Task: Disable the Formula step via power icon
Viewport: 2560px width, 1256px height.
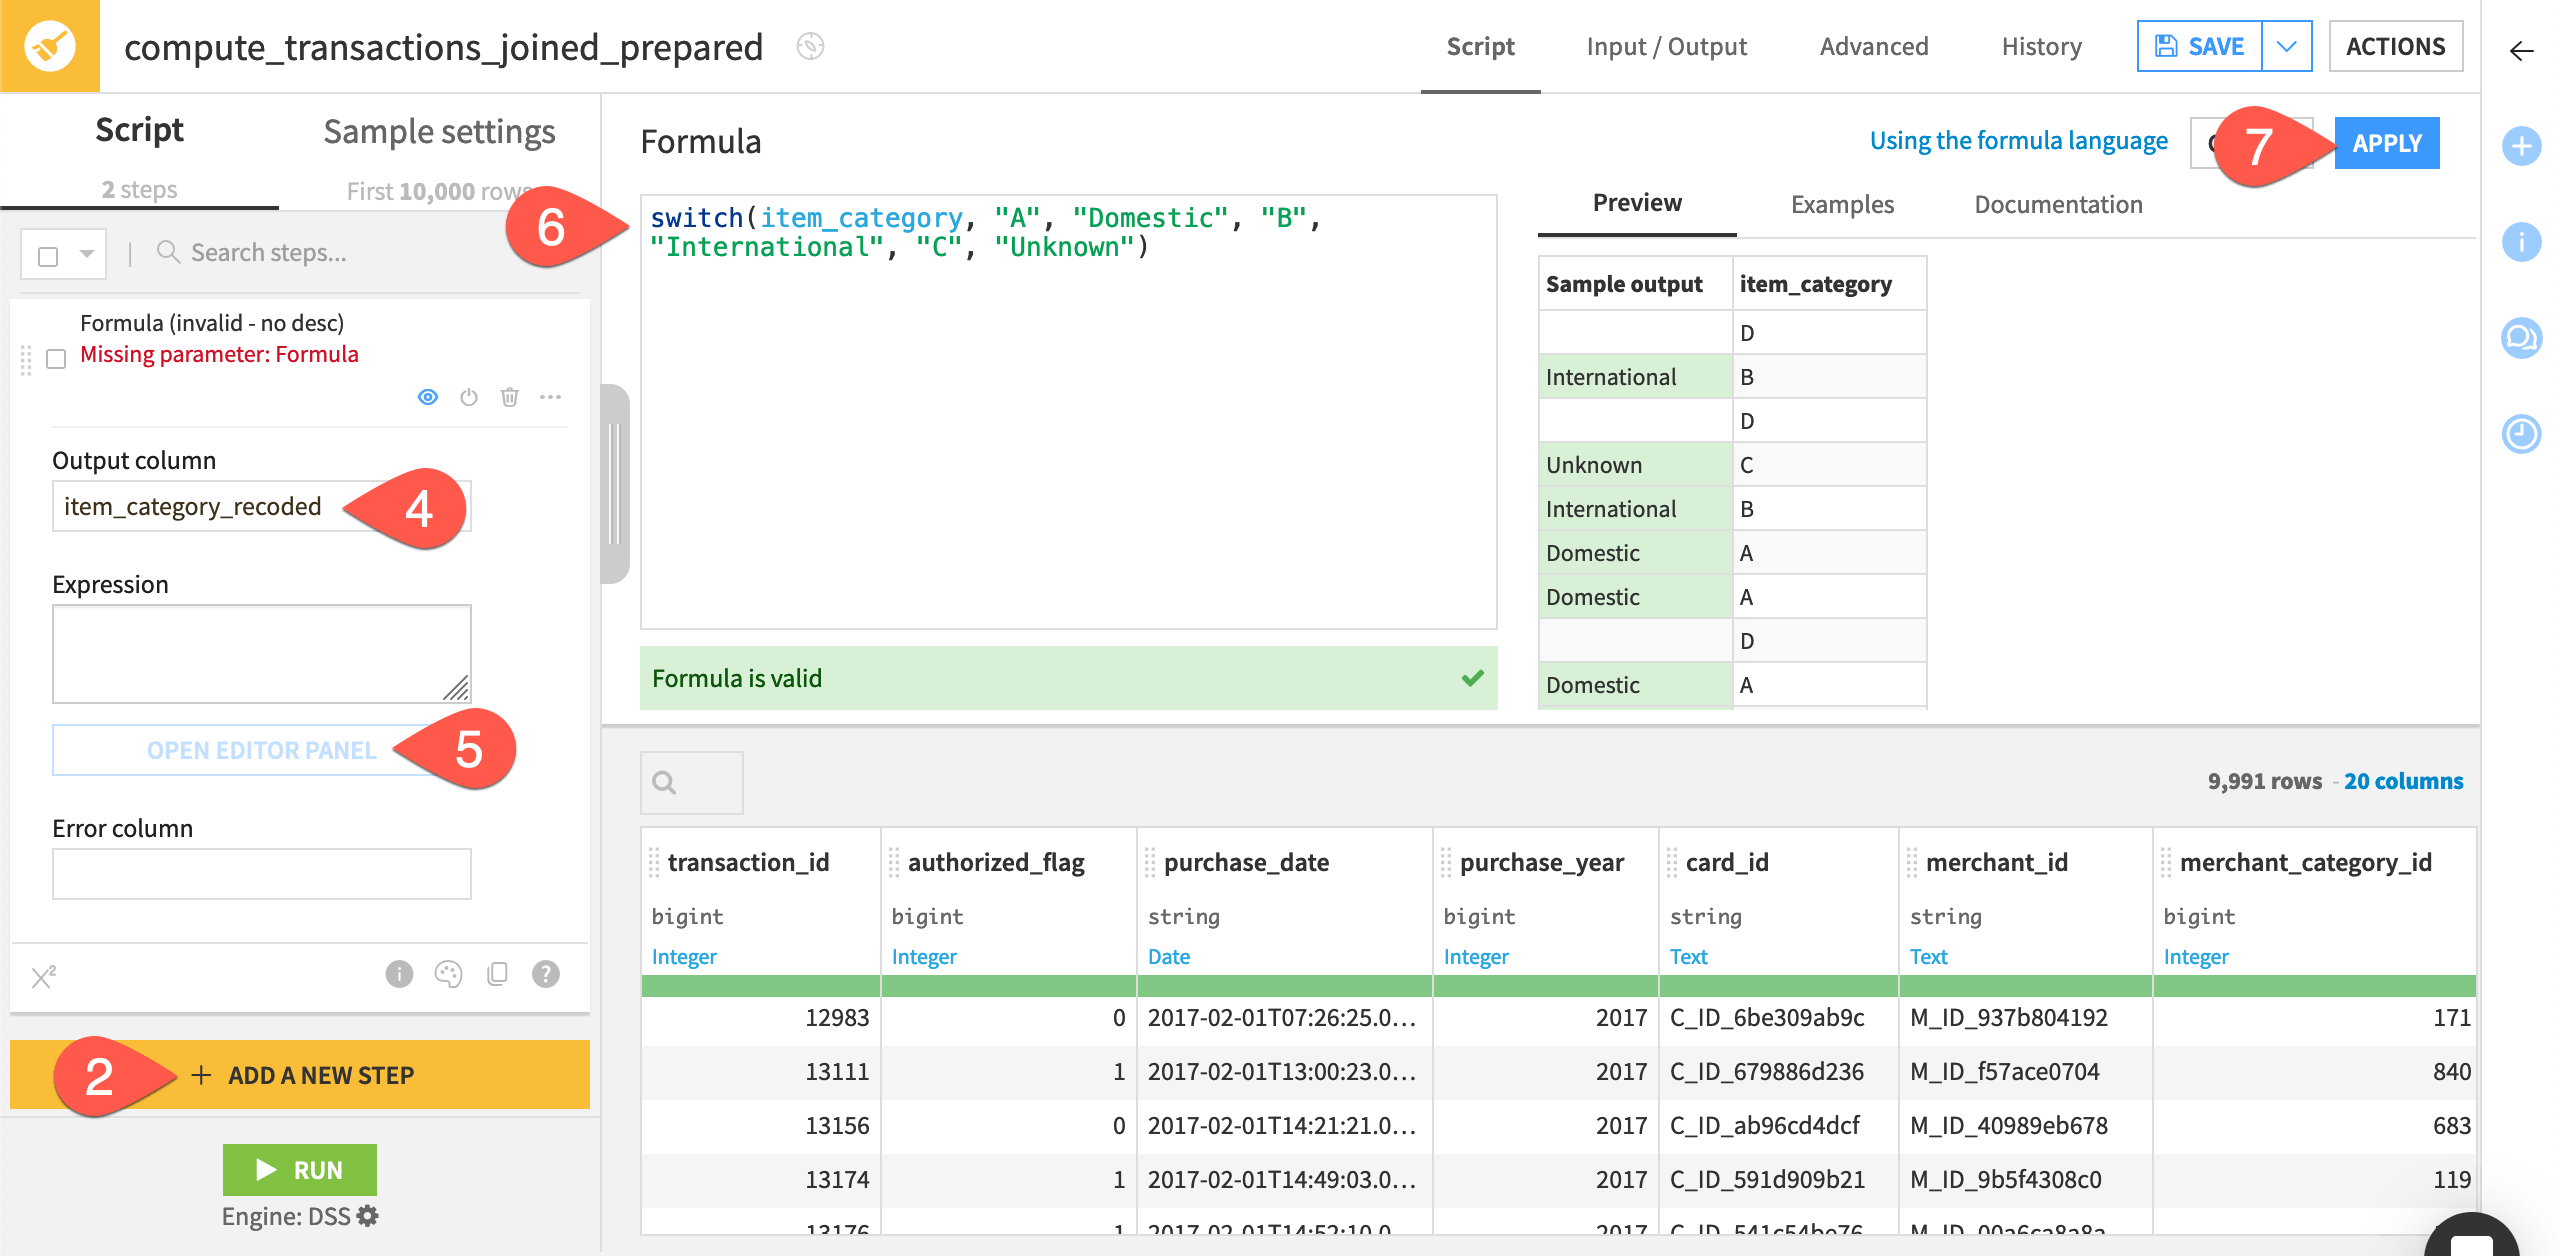Action: coord(469,396)
